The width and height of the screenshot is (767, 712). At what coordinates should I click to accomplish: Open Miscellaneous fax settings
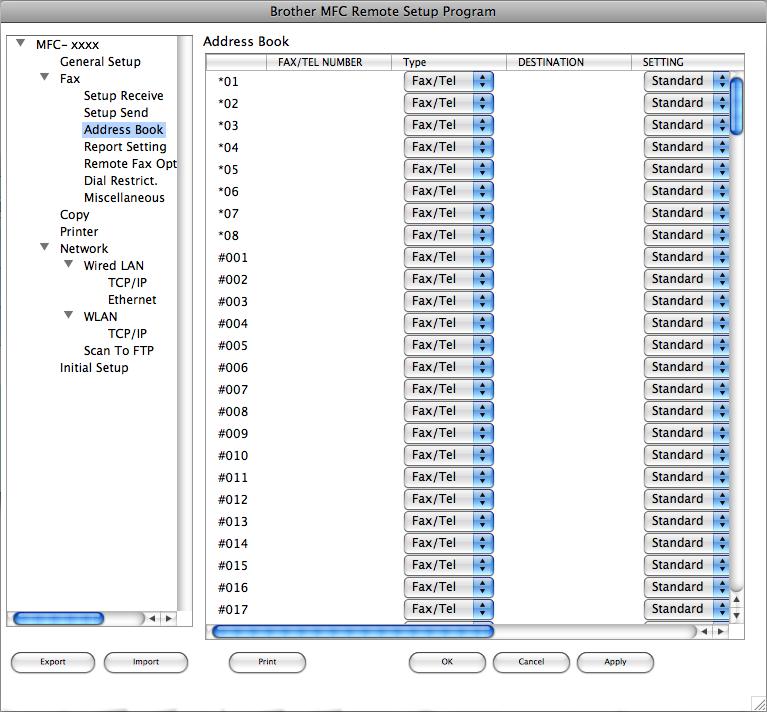[124, 198]
